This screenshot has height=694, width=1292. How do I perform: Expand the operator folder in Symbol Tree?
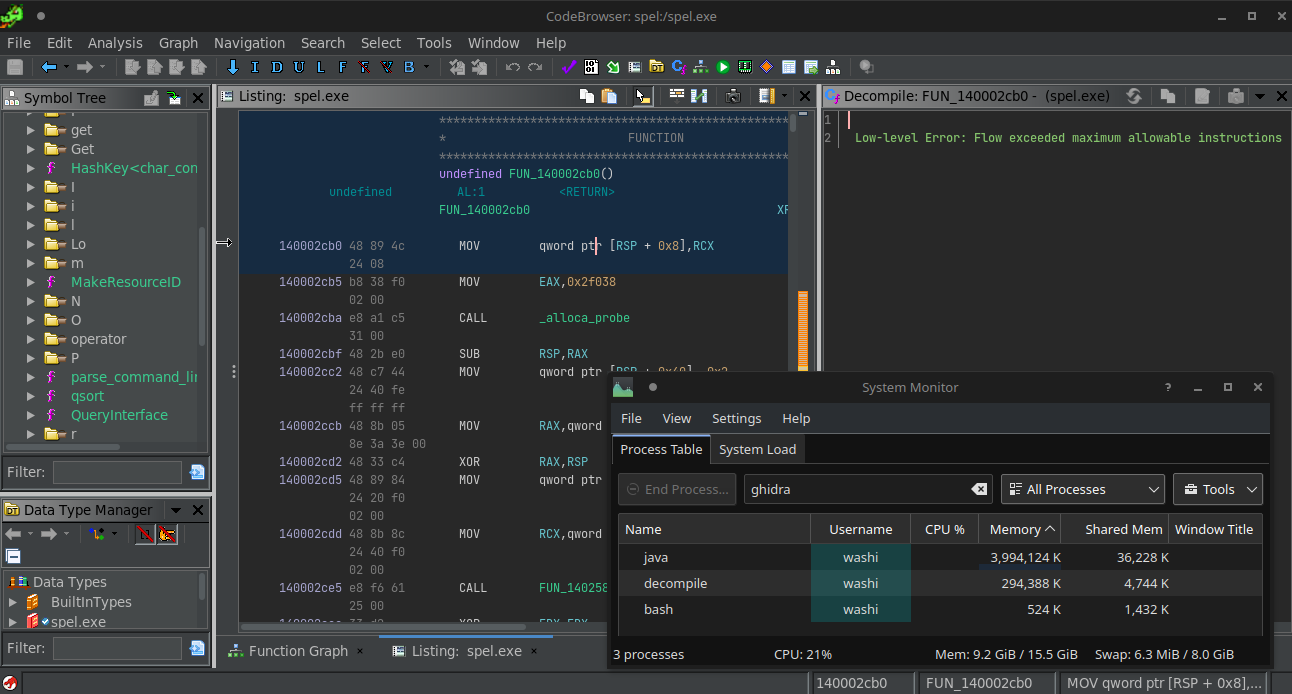[x=30, y=339]
